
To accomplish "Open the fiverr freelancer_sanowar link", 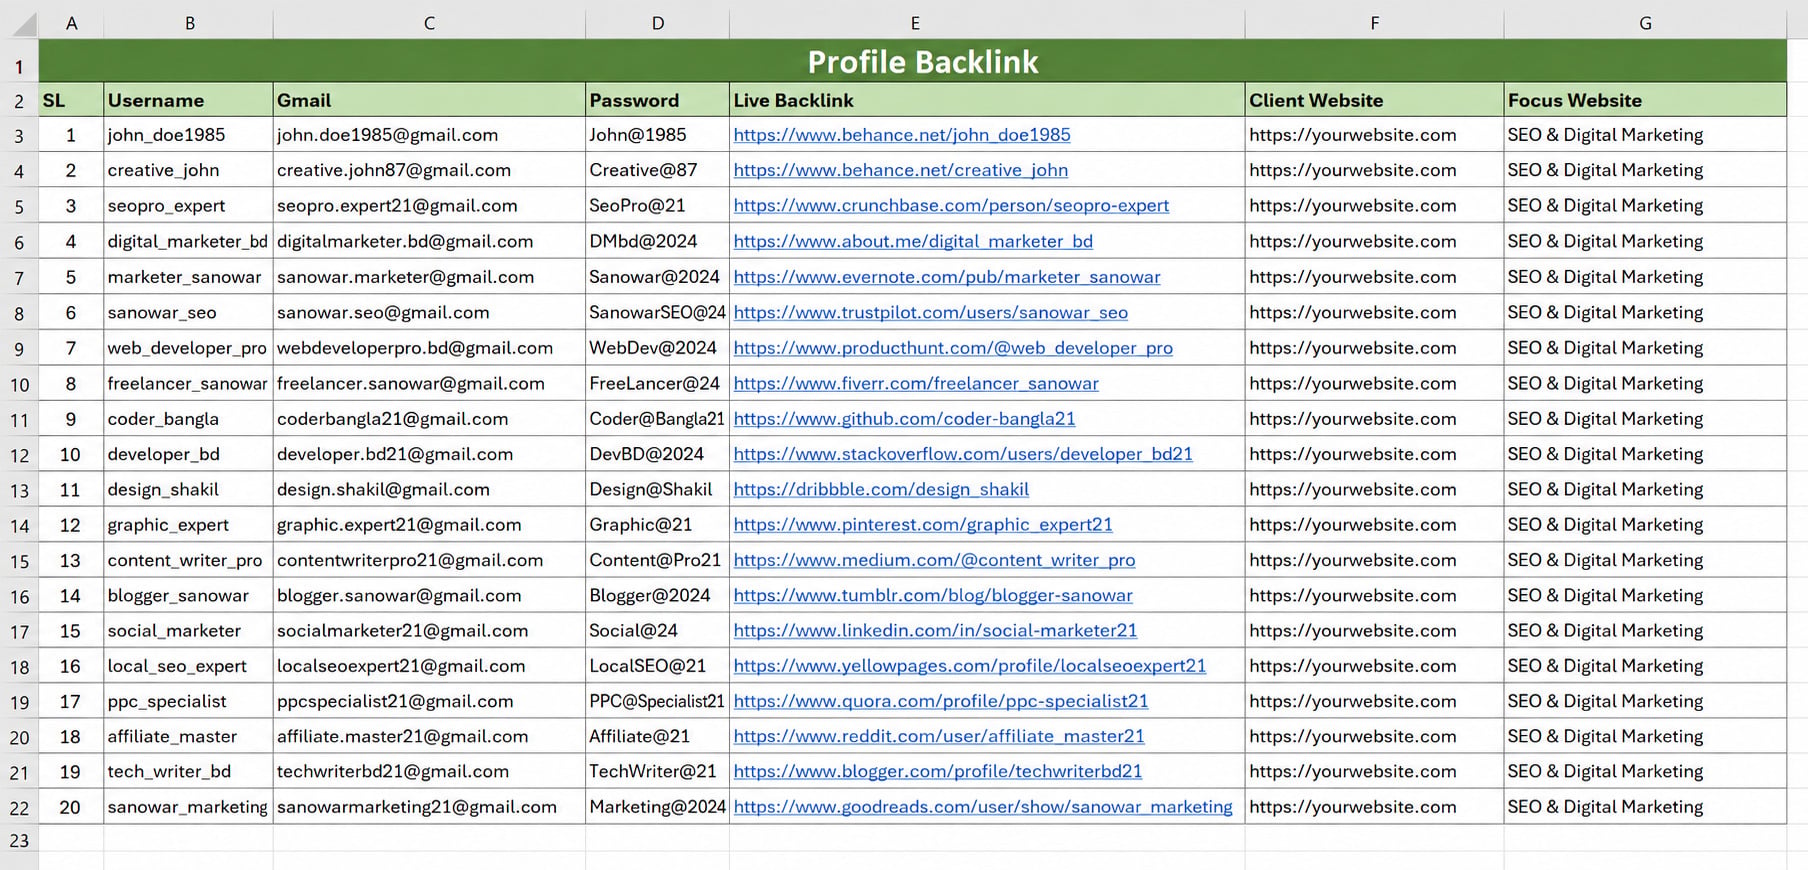I will tap(916, 383).
